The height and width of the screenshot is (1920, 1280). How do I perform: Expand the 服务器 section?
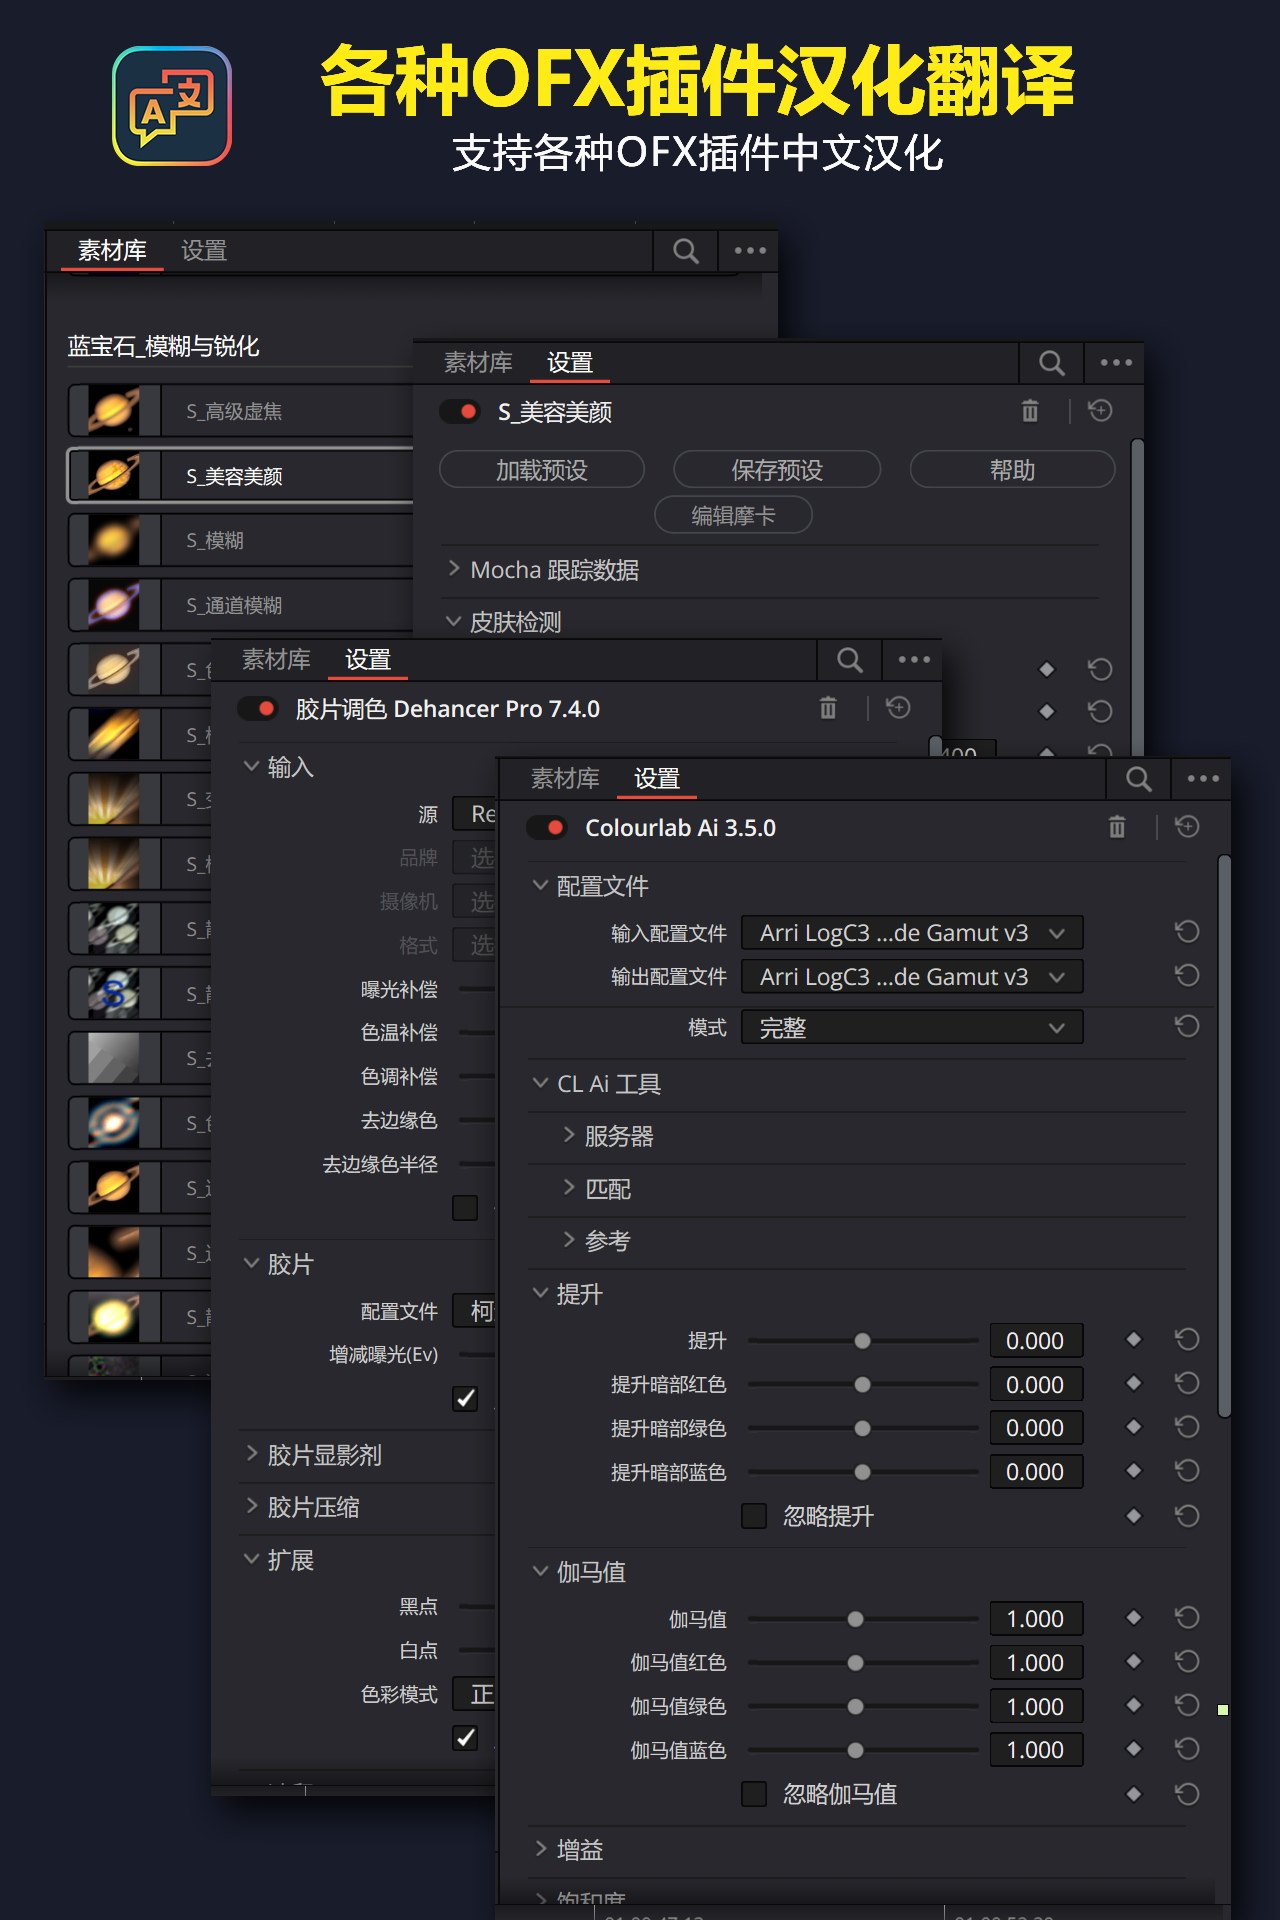click(x=569, y=1135)
